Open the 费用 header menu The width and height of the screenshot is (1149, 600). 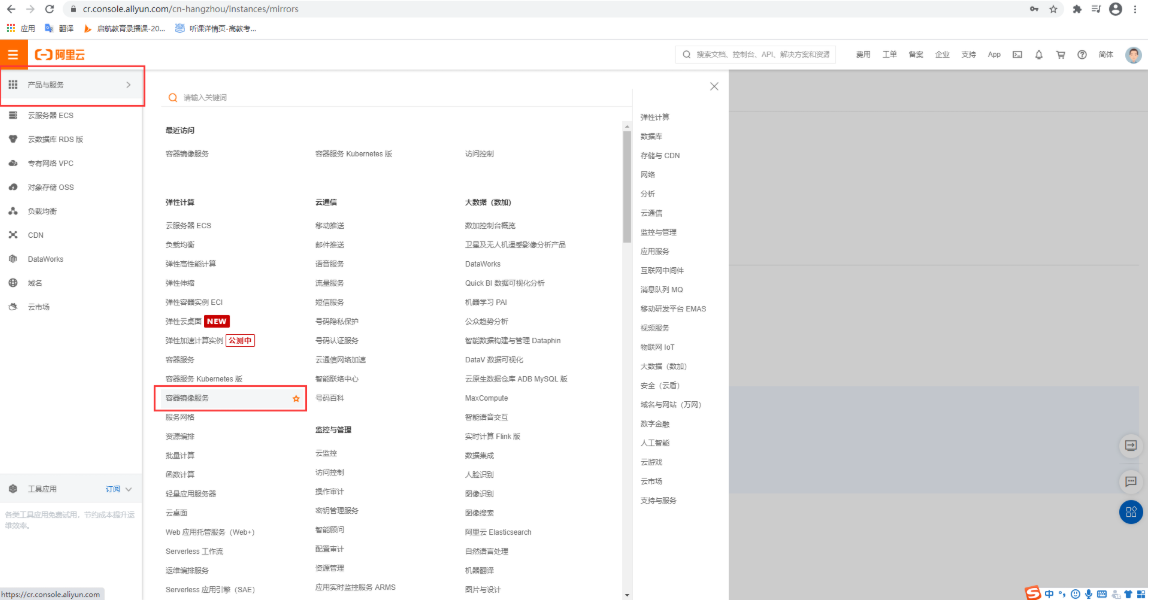(863, 54)
